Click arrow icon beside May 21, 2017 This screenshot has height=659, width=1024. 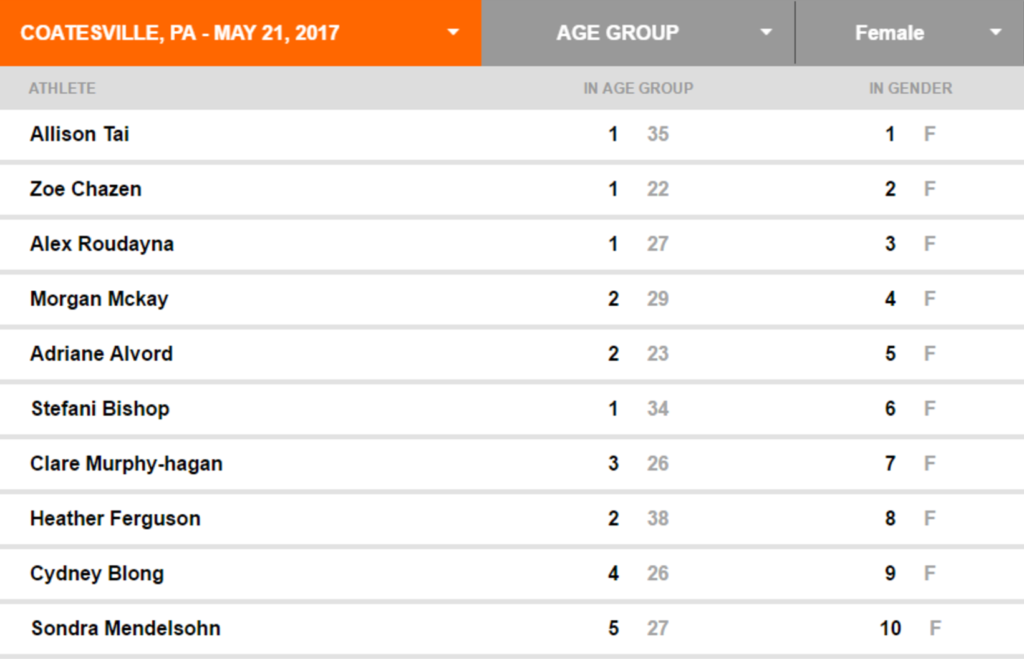pyautogui.click(x=453, y=32)
